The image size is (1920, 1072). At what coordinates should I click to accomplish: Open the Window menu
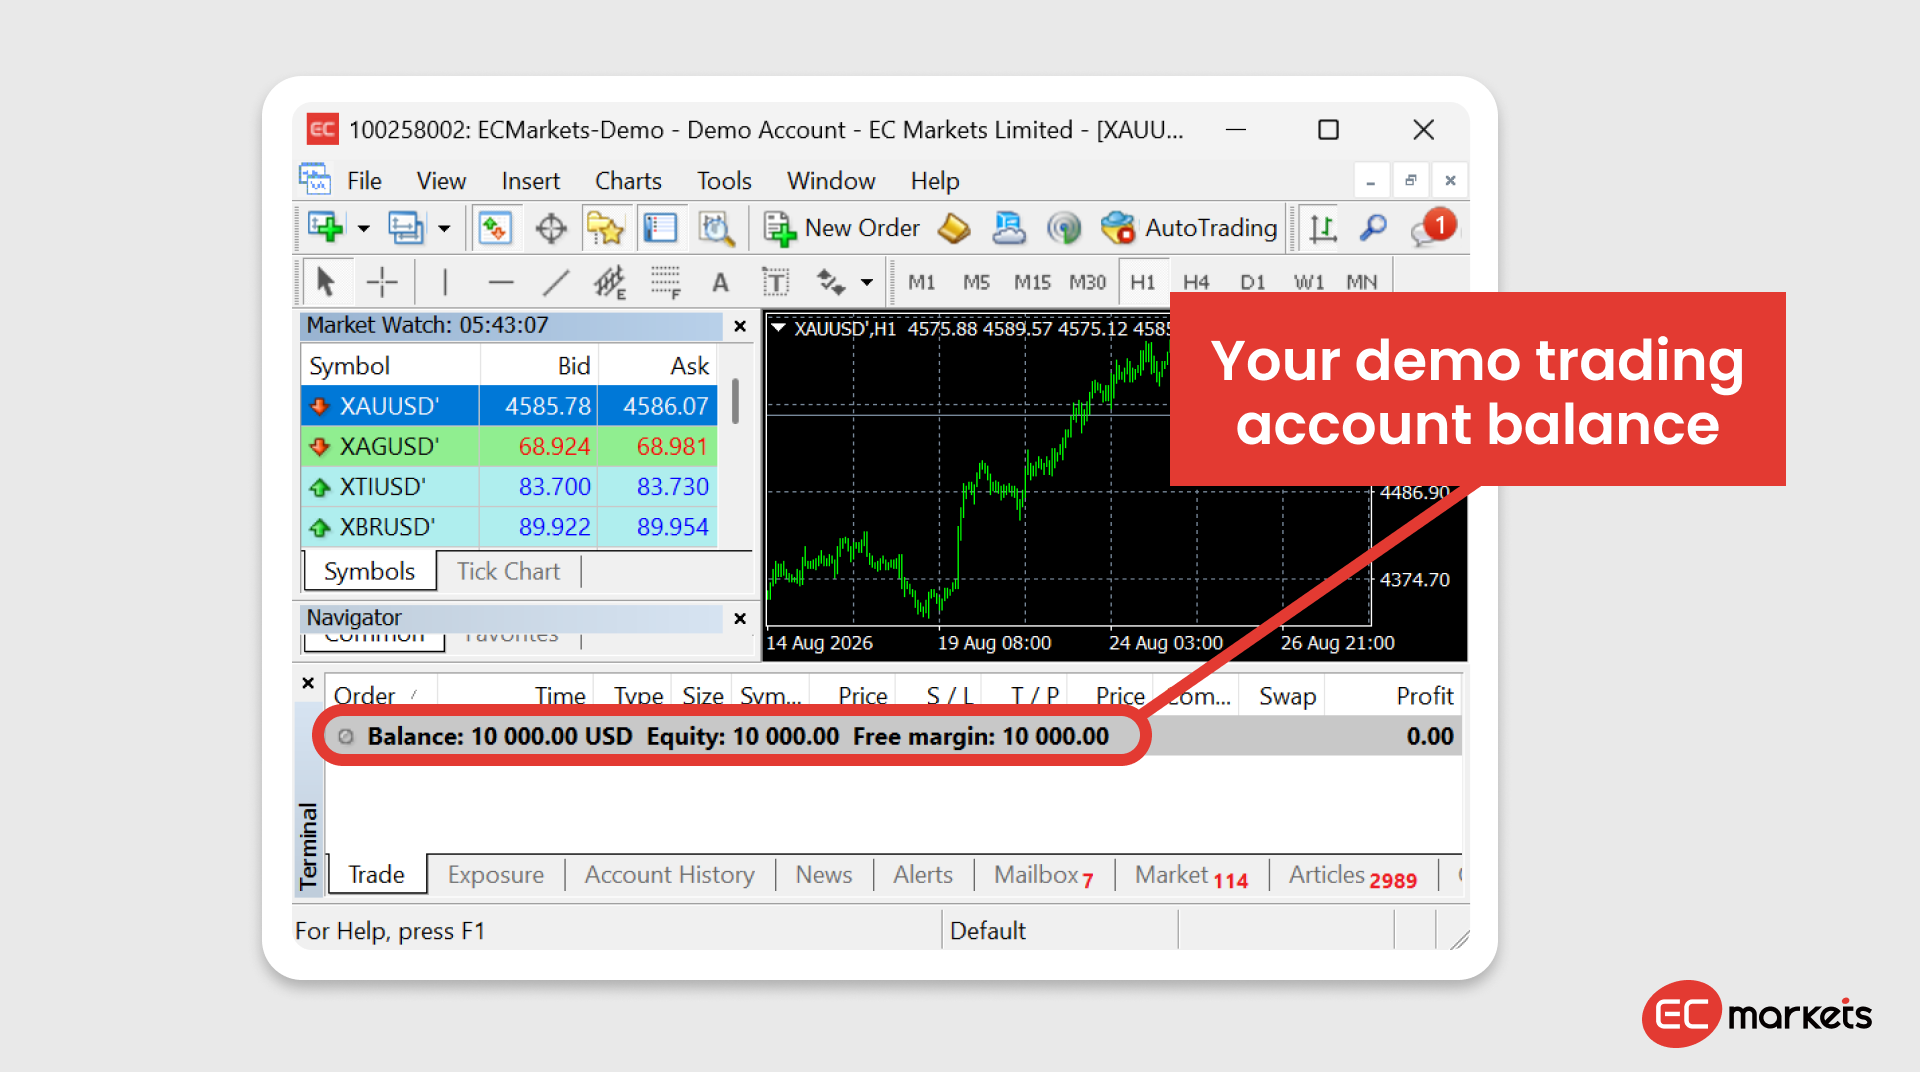tap(831, 181)
